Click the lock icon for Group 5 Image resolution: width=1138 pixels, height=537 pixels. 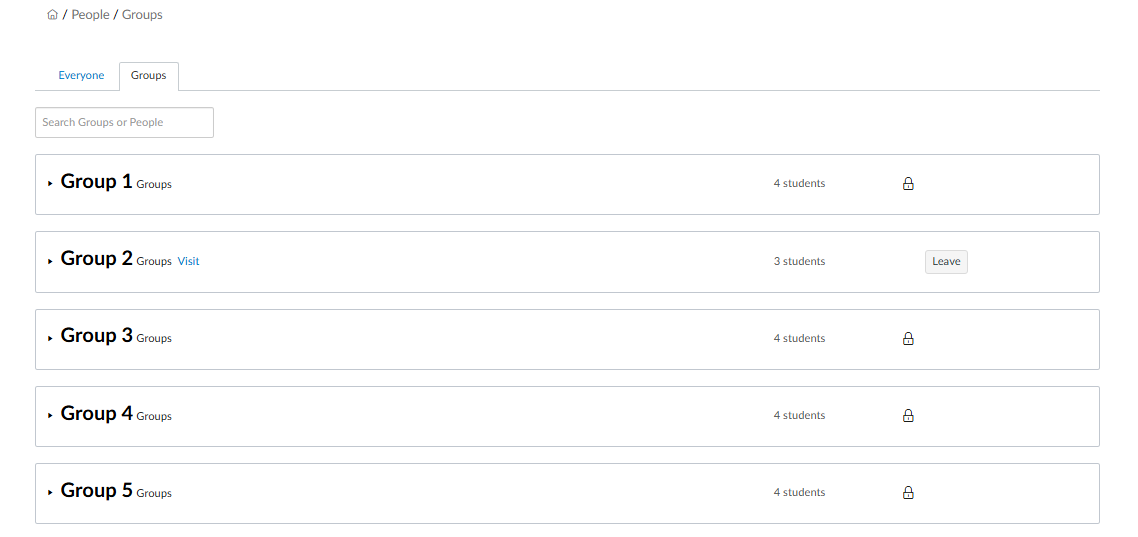point(908,493)
